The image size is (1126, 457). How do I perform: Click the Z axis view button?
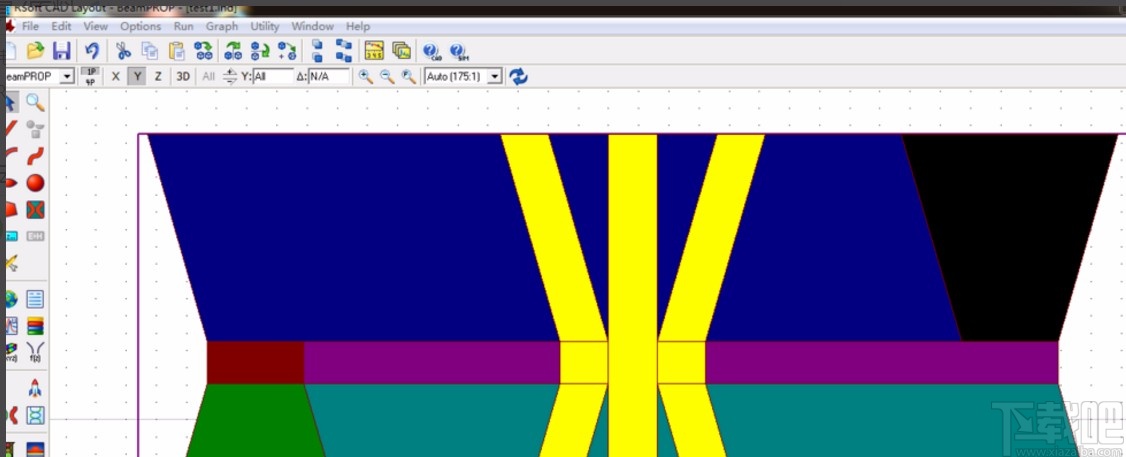click(158, 76)
